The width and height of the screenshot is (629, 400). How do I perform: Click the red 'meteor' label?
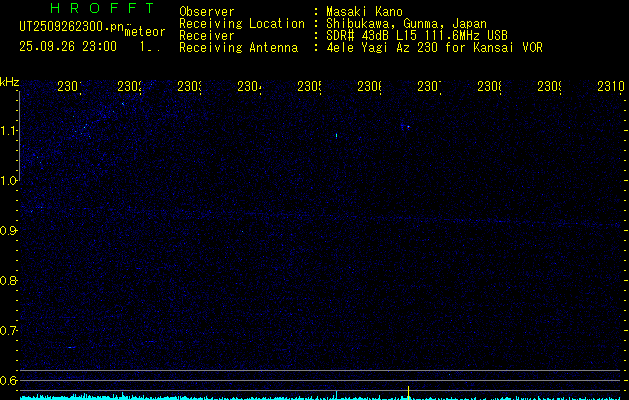(145, 32)
